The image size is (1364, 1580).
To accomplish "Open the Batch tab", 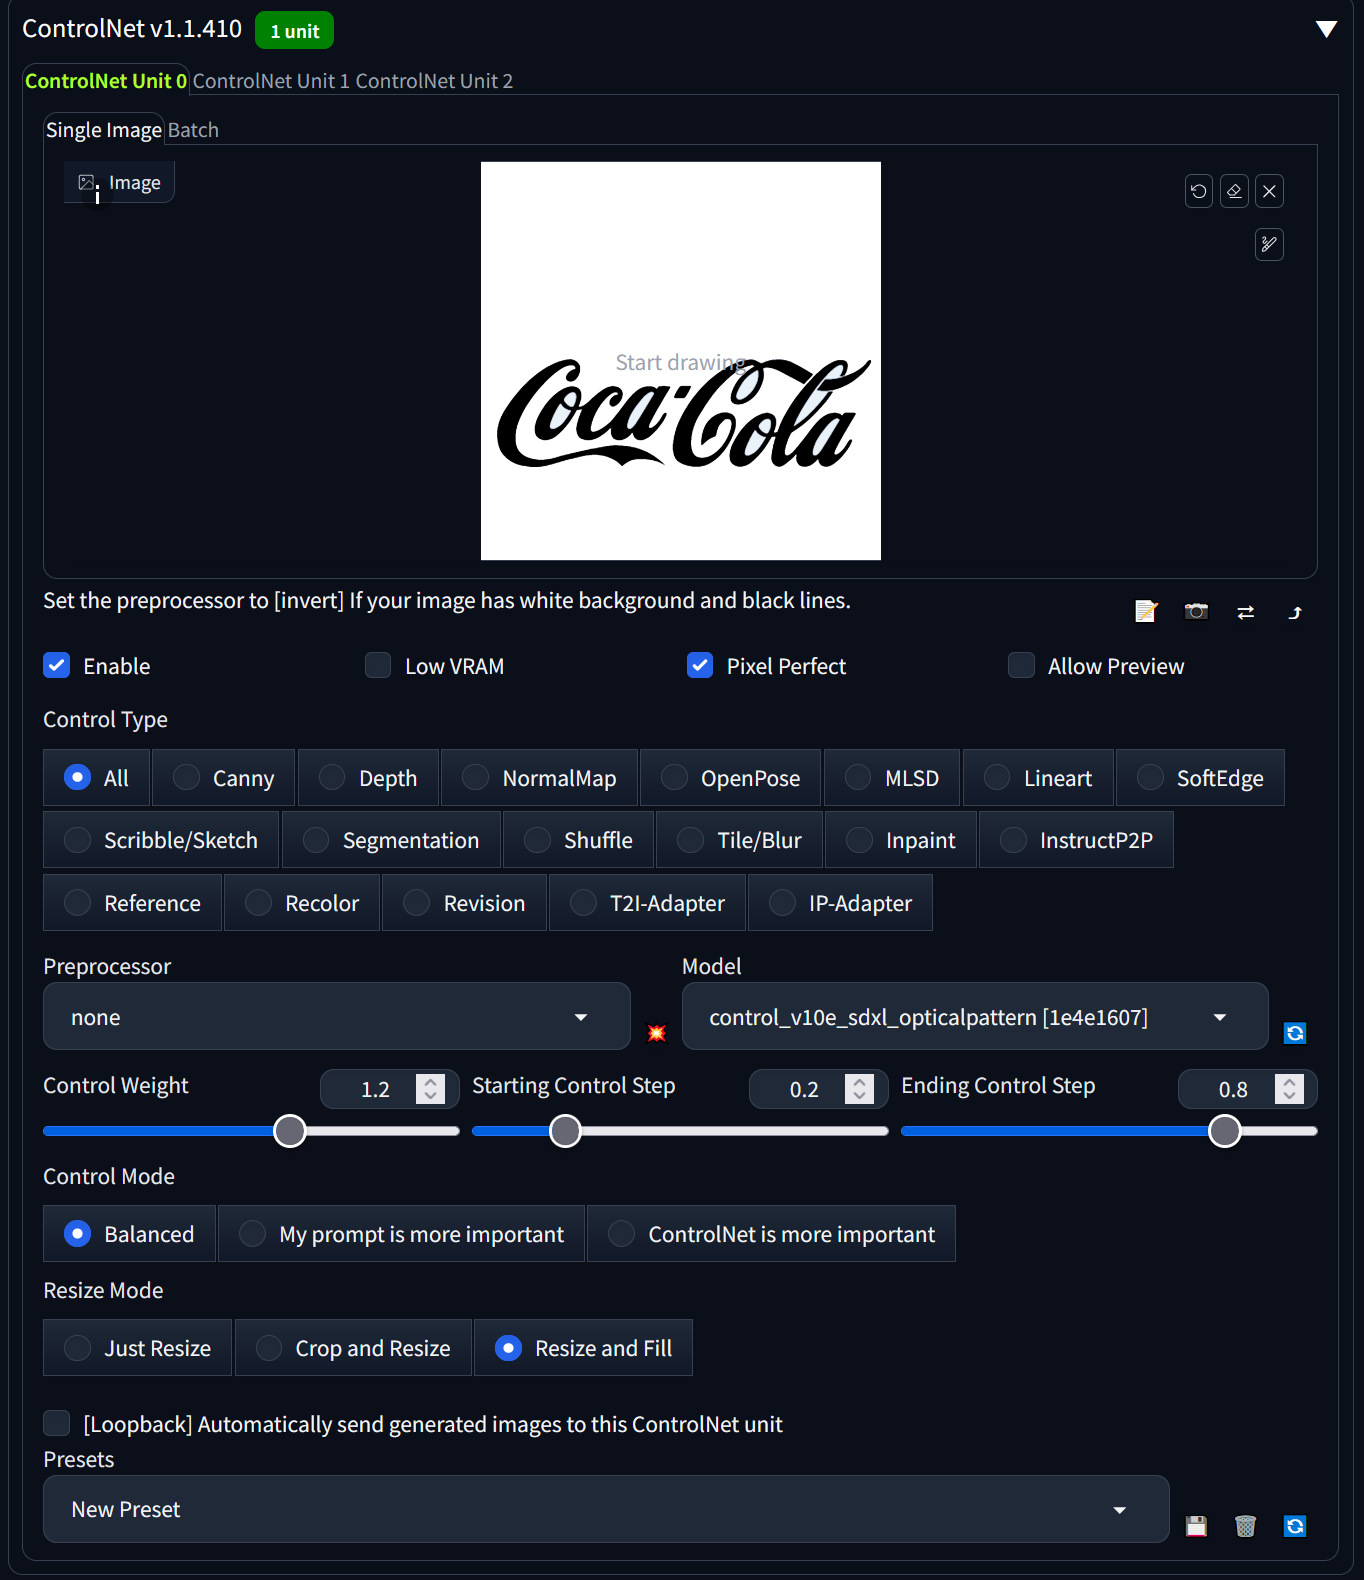I will pos(193,130).
